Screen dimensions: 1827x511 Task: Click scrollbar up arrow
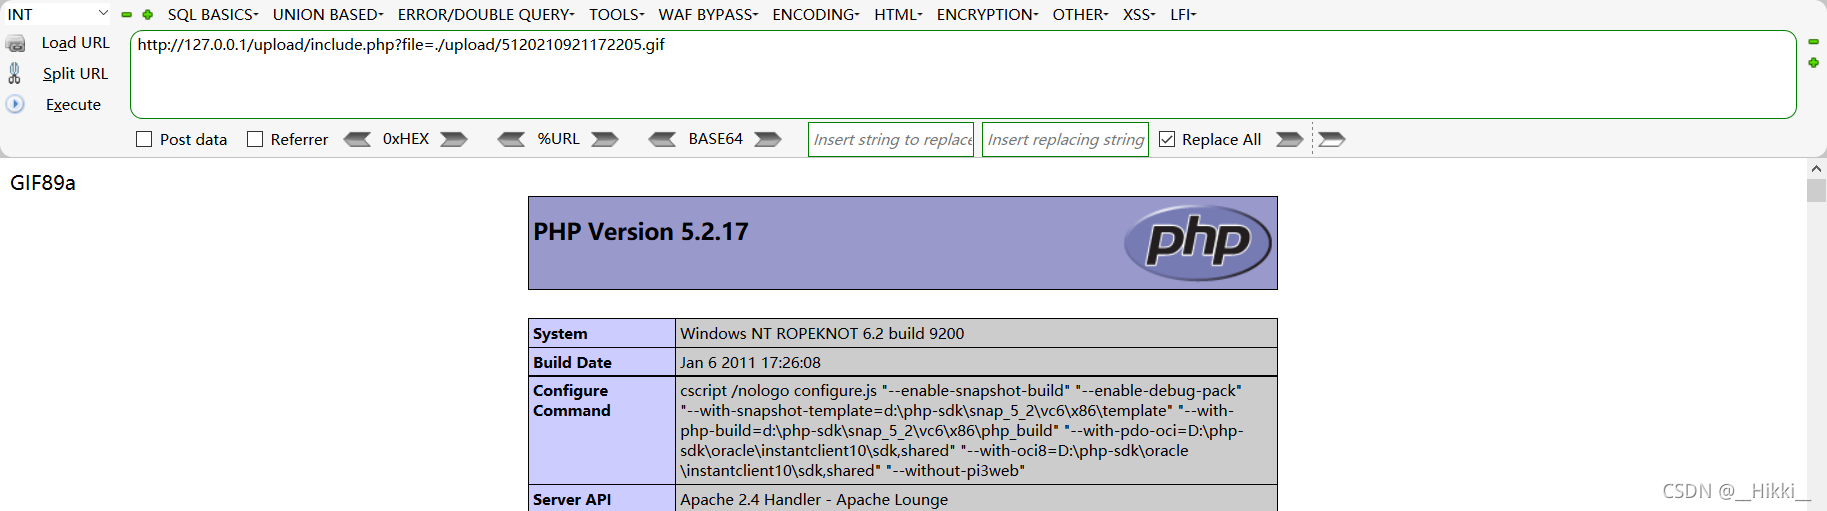[x=1816, y=168]
